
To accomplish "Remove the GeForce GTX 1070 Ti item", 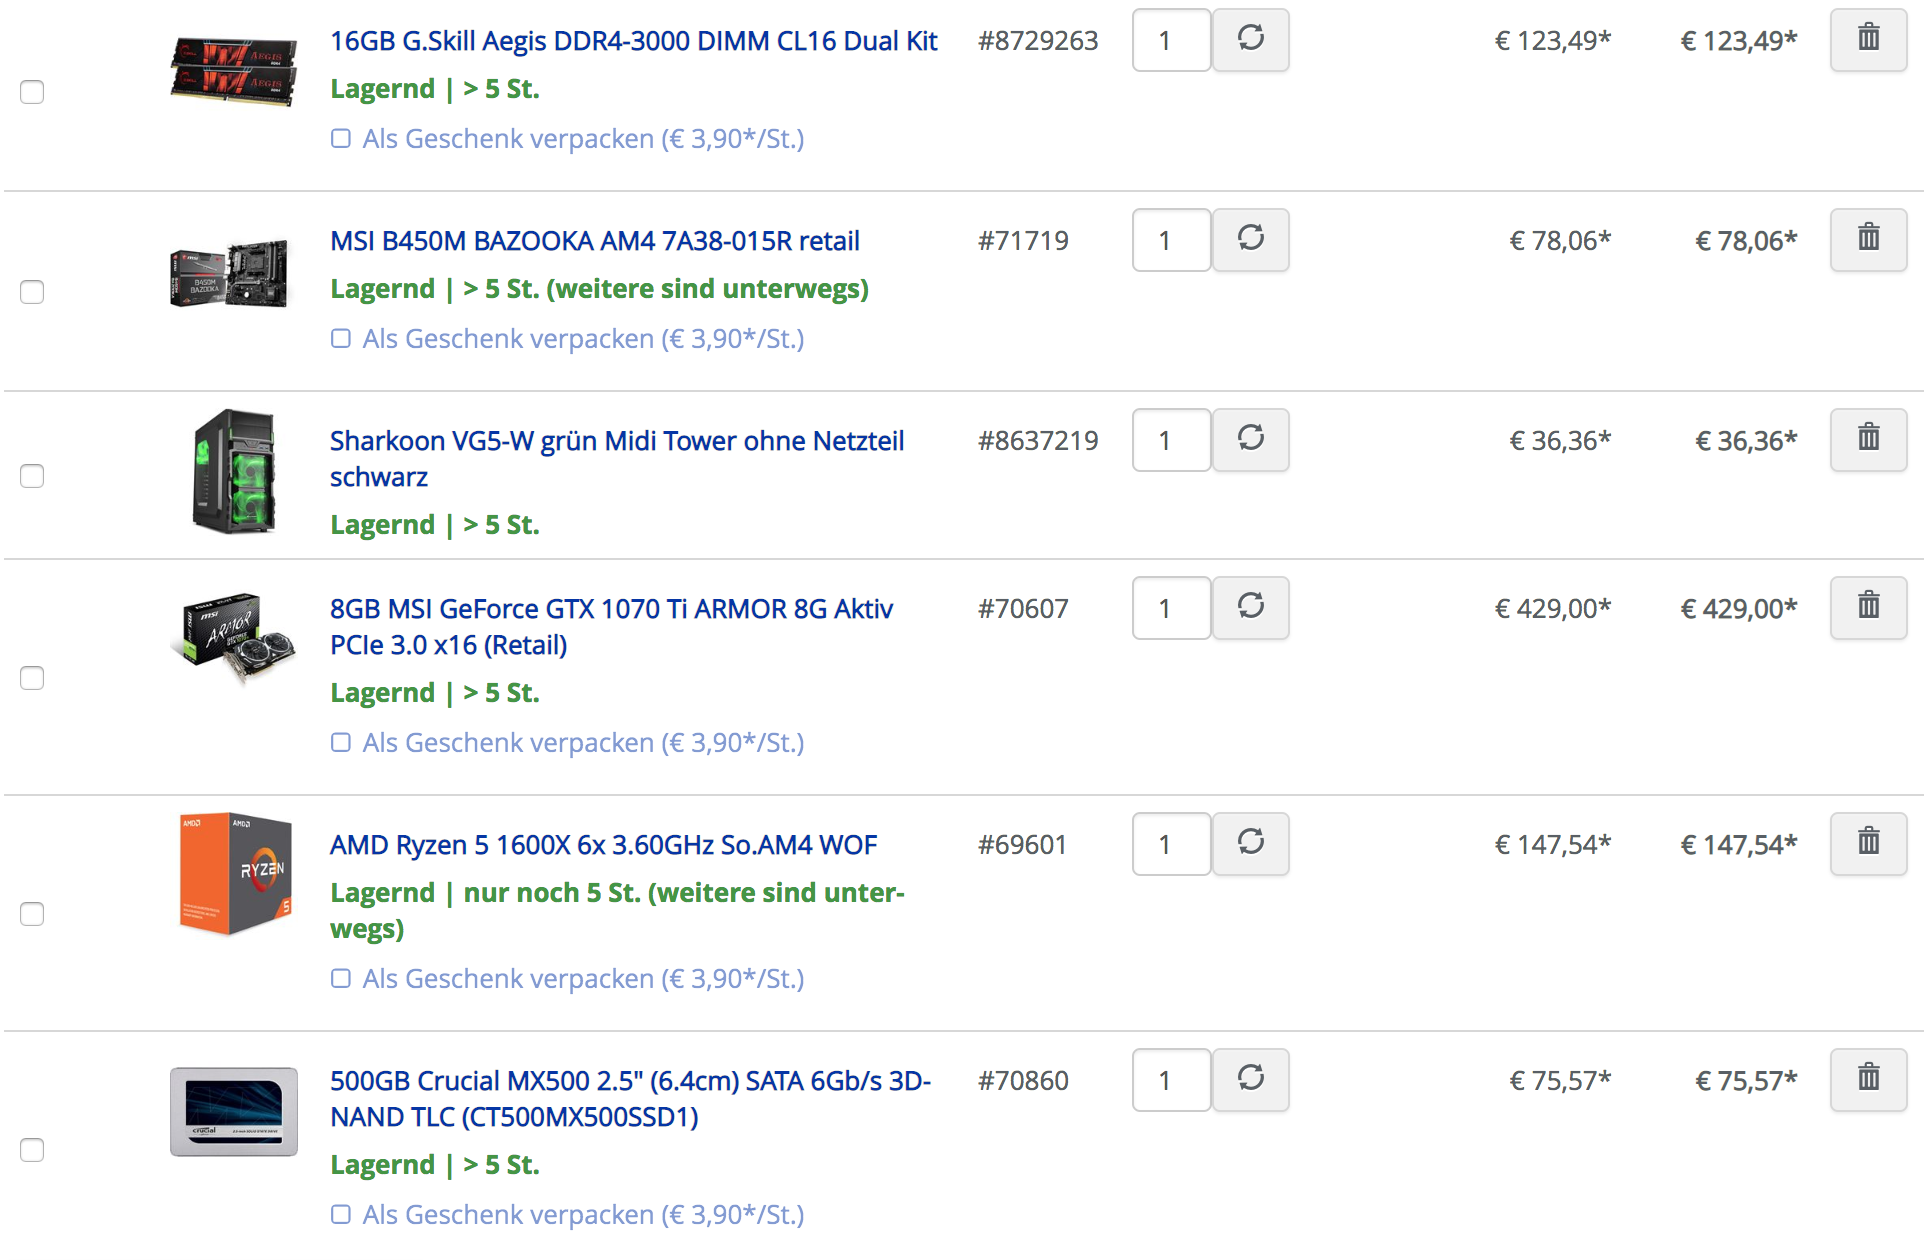I will pyautogui.click(x=1868, y=608).
